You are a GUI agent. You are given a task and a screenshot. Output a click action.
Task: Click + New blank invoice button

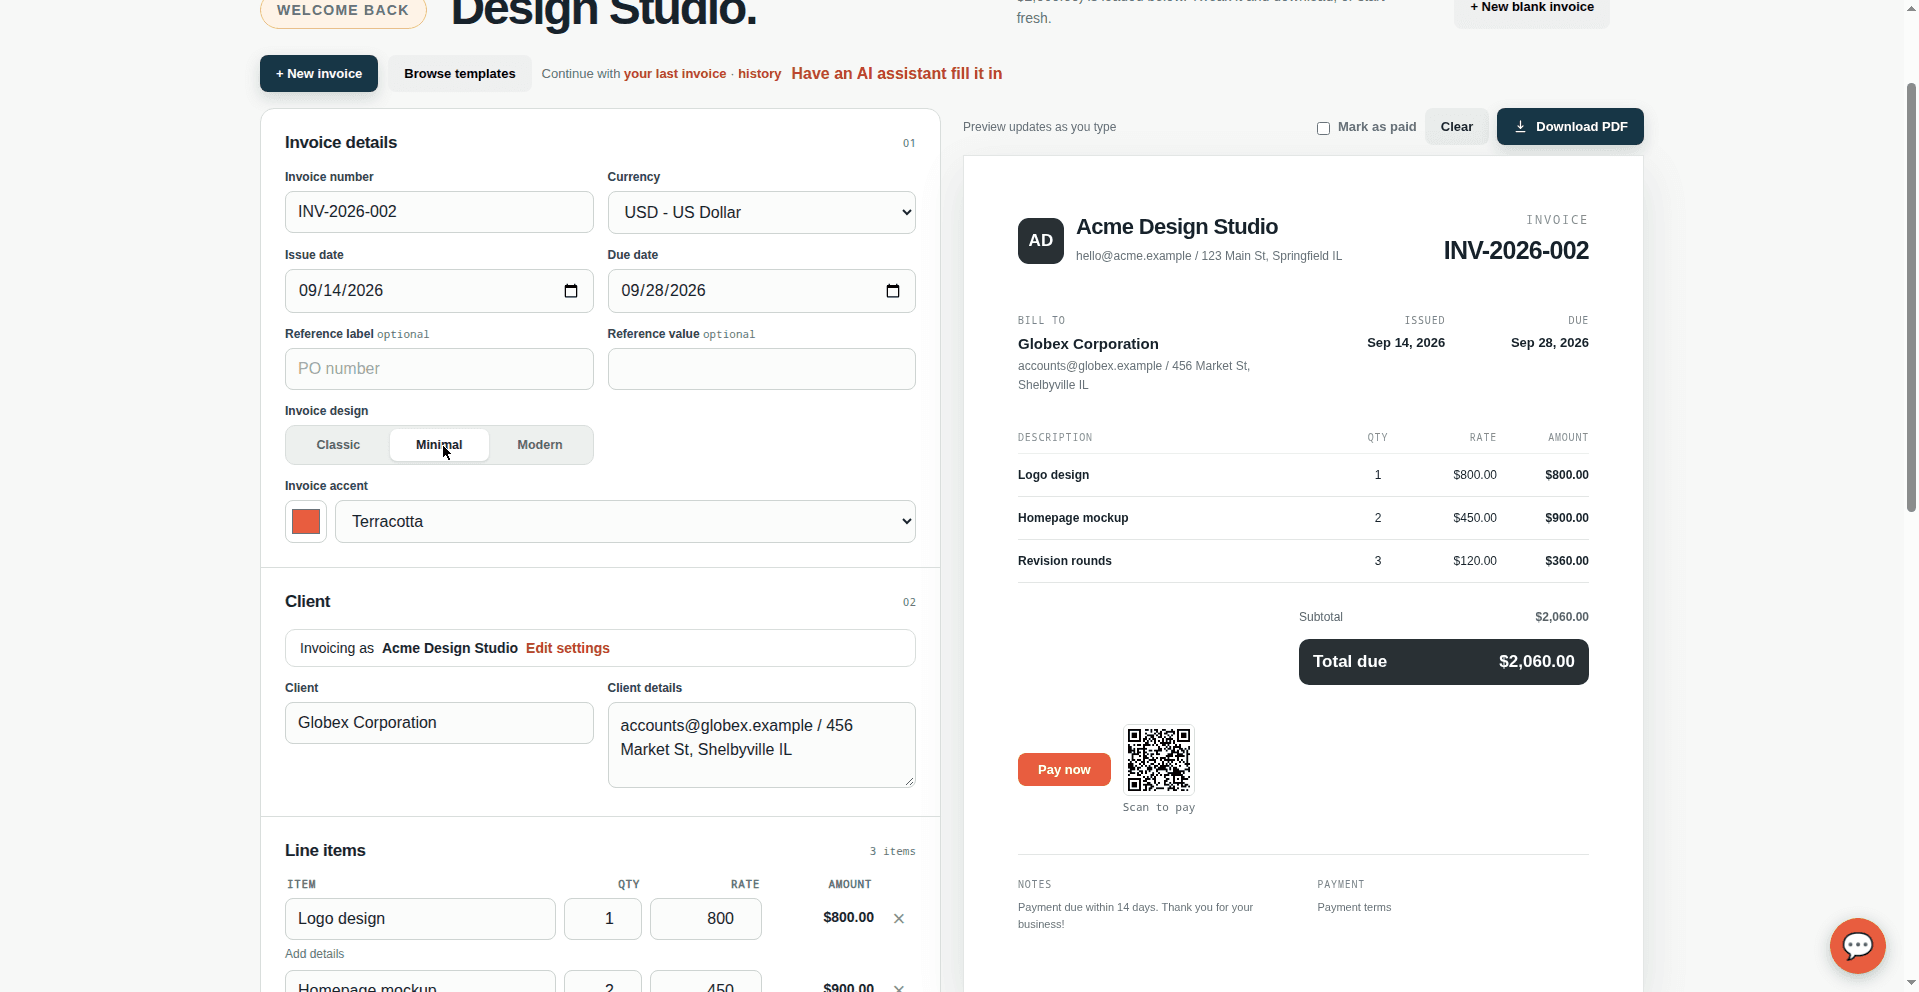click(1531, 10)
